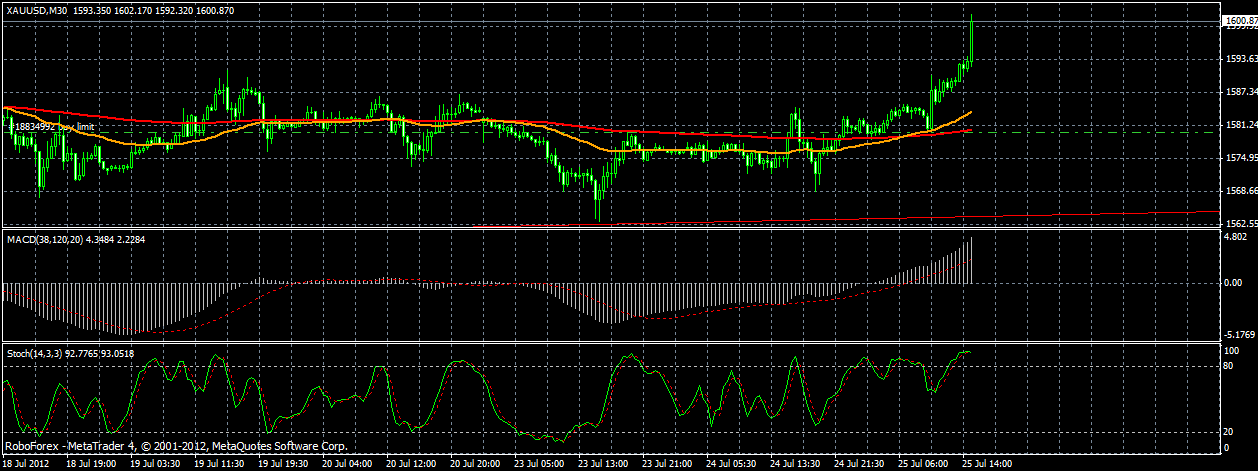1258x471 pixels.
Task: Click the 20 Jul 04:00 time label
Action: pyautogui.click(x=347, y=464)
